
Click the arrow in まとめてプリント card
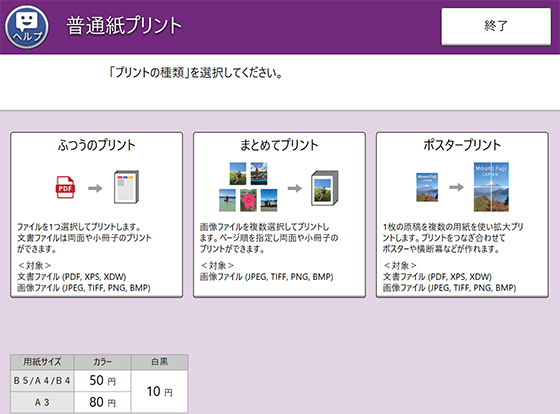295,188
